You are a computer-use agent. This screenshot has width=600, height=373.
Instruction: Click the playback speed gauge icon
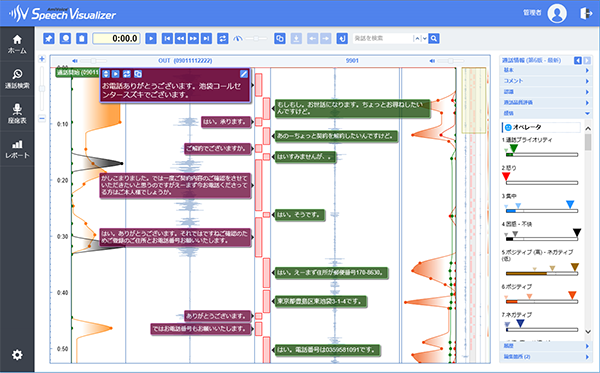click(238, 38)
